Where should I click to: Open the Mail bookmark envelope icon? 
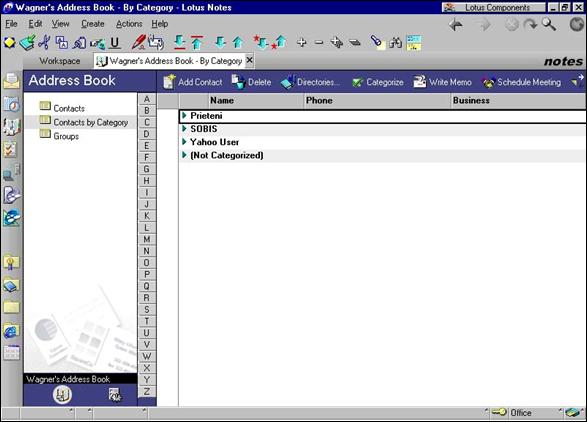tap(11, 81)
